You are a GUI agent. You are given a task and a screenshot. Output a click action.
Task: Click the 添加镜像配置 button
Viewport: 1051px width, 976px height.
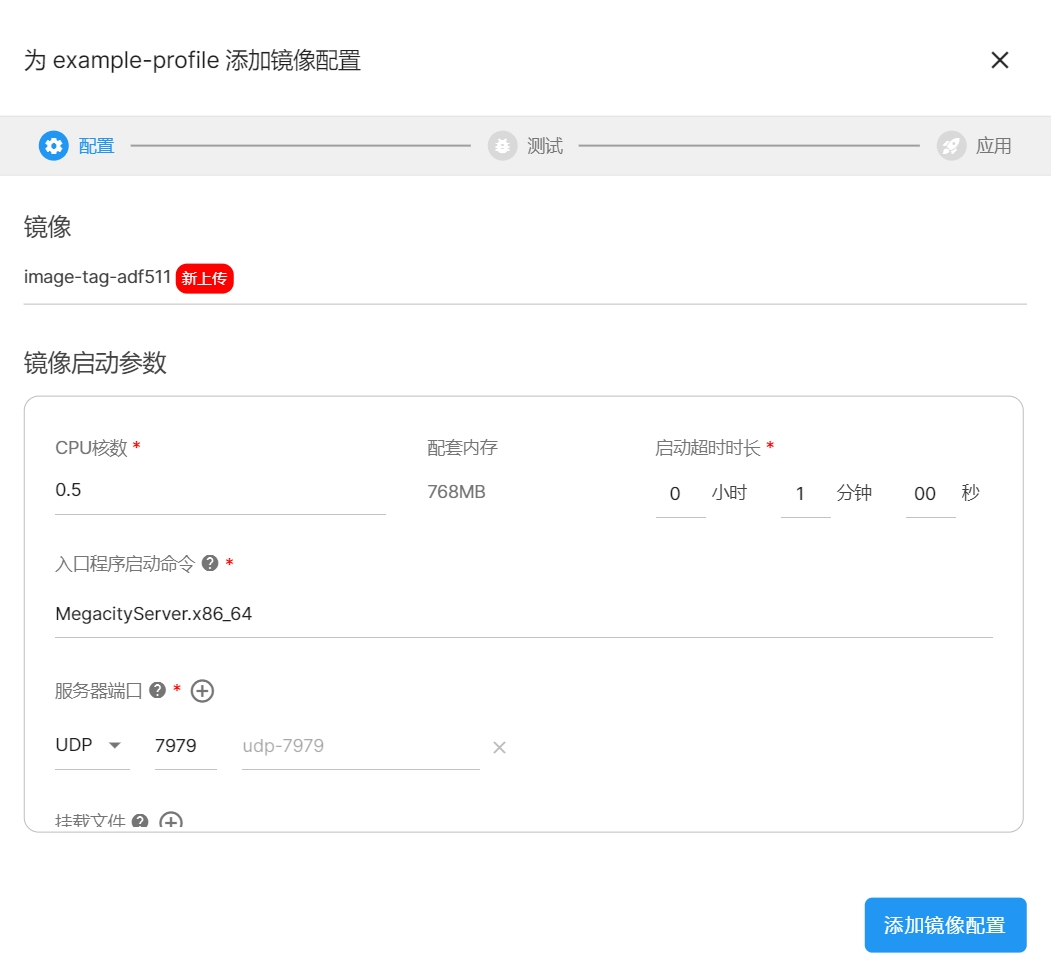pos(945,925)
